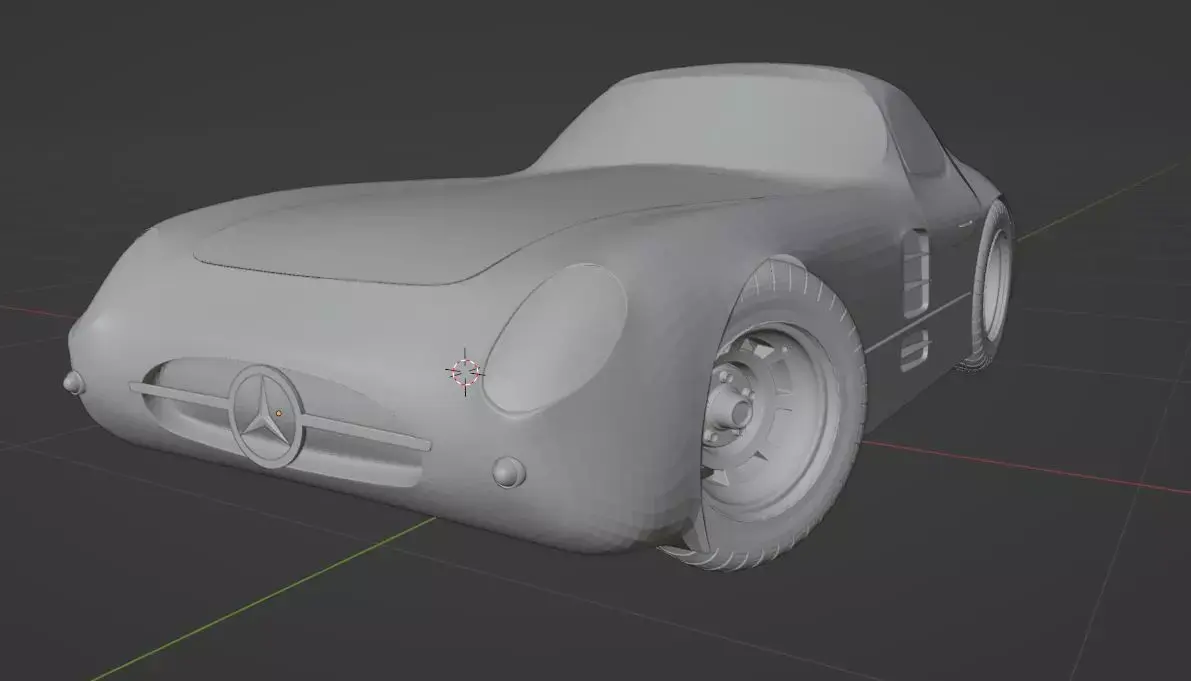Viewport: 1191px width, 681px height.
Task: Select the lower side vent behind front wheel
Action: click(915, 350)
